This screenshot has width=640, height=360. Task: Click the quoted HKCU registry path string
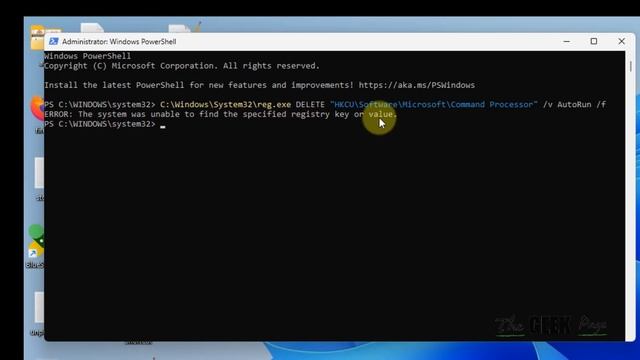pos(434,104)
